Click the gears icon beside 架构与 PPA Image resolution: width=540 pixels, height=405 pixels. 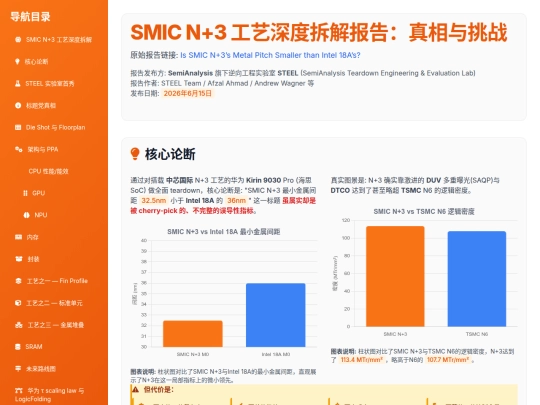pyautogui.click(x=19, y=149)
